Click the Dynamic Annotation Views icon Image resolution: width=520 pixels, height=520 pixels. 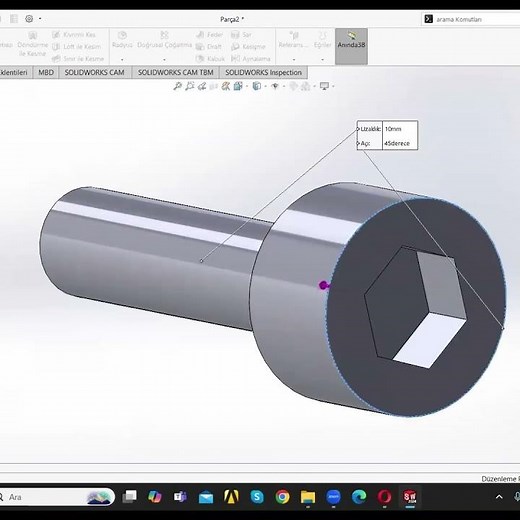click(226, 86)
